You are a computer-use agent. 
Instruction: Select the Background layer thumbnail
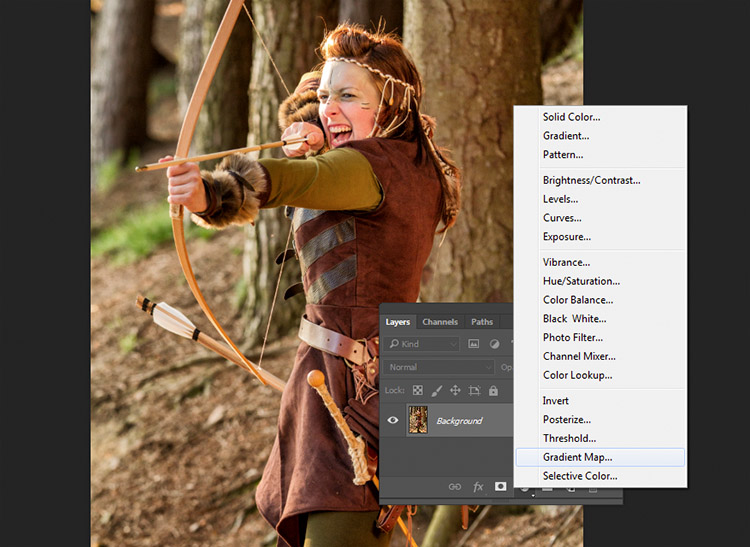[418, 420]
